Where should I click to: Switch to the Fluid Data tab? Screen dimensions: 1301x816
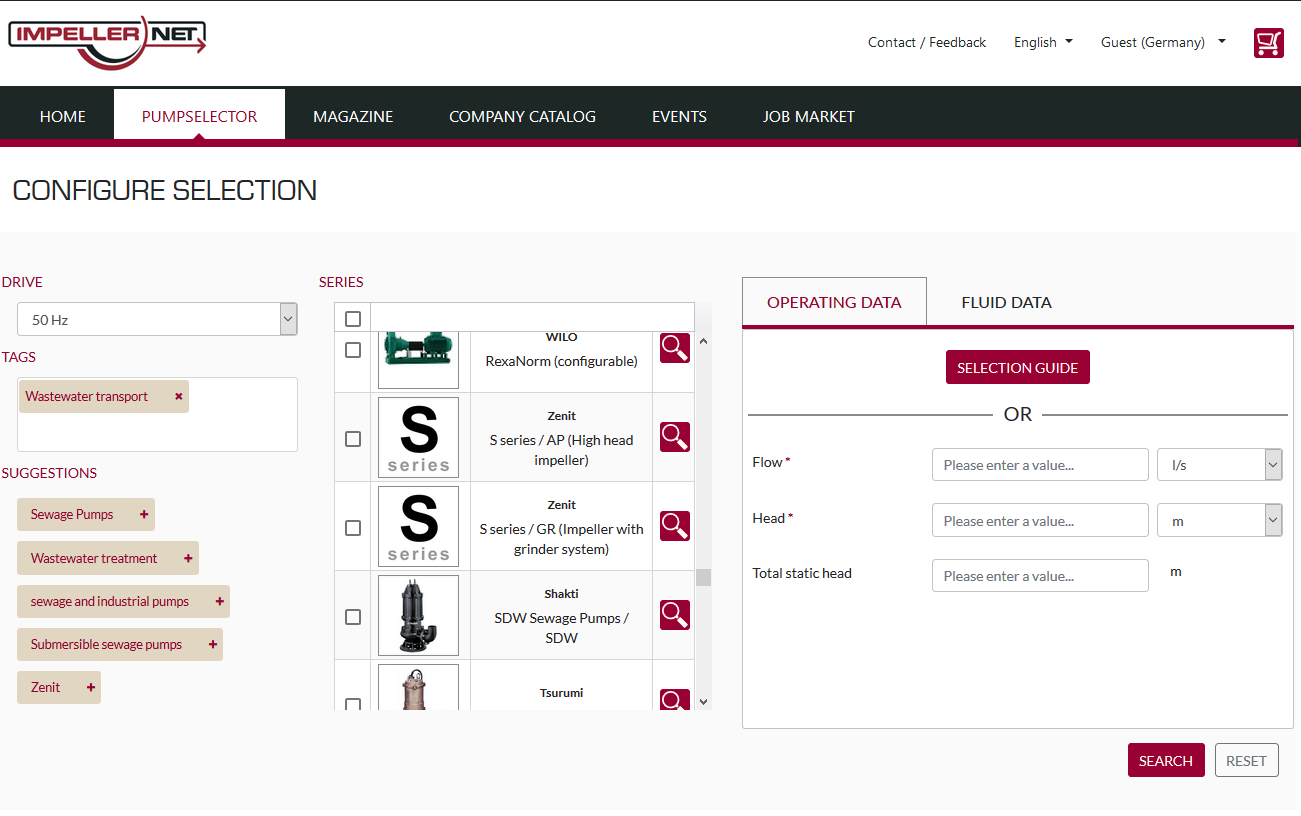point(1006,302)
